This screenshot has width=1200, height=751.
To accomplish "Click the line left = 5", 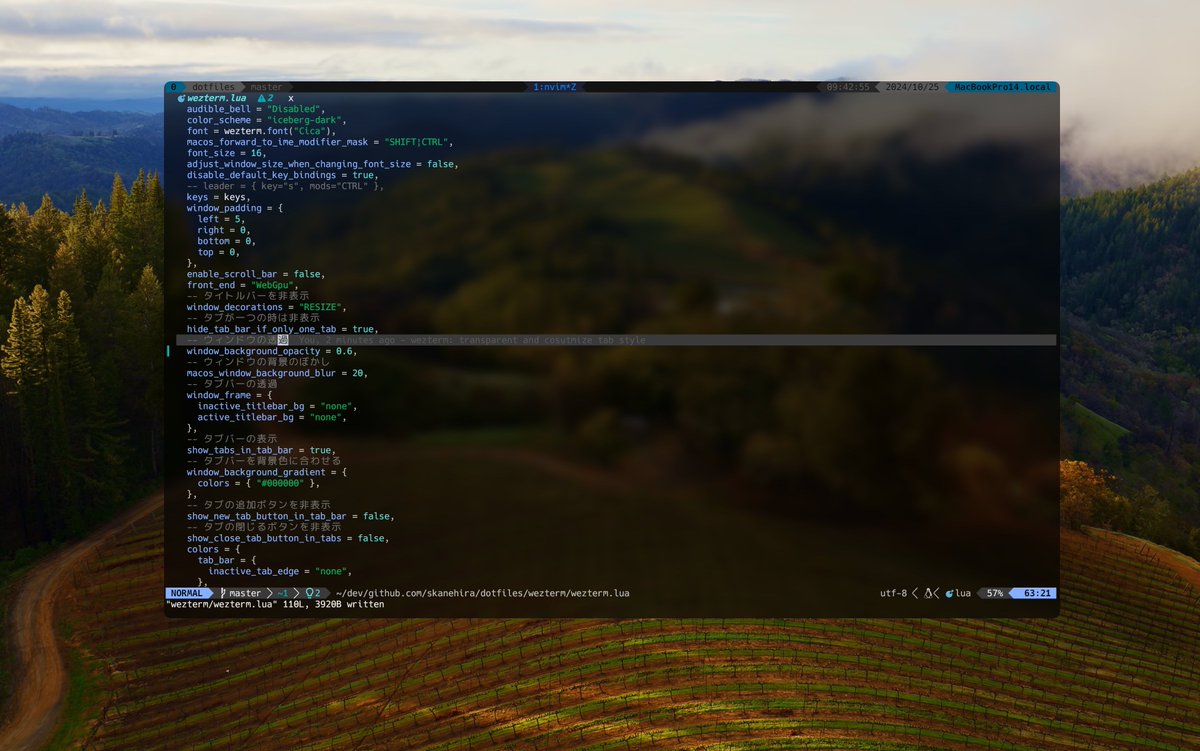I will click(x=221, y=219).
